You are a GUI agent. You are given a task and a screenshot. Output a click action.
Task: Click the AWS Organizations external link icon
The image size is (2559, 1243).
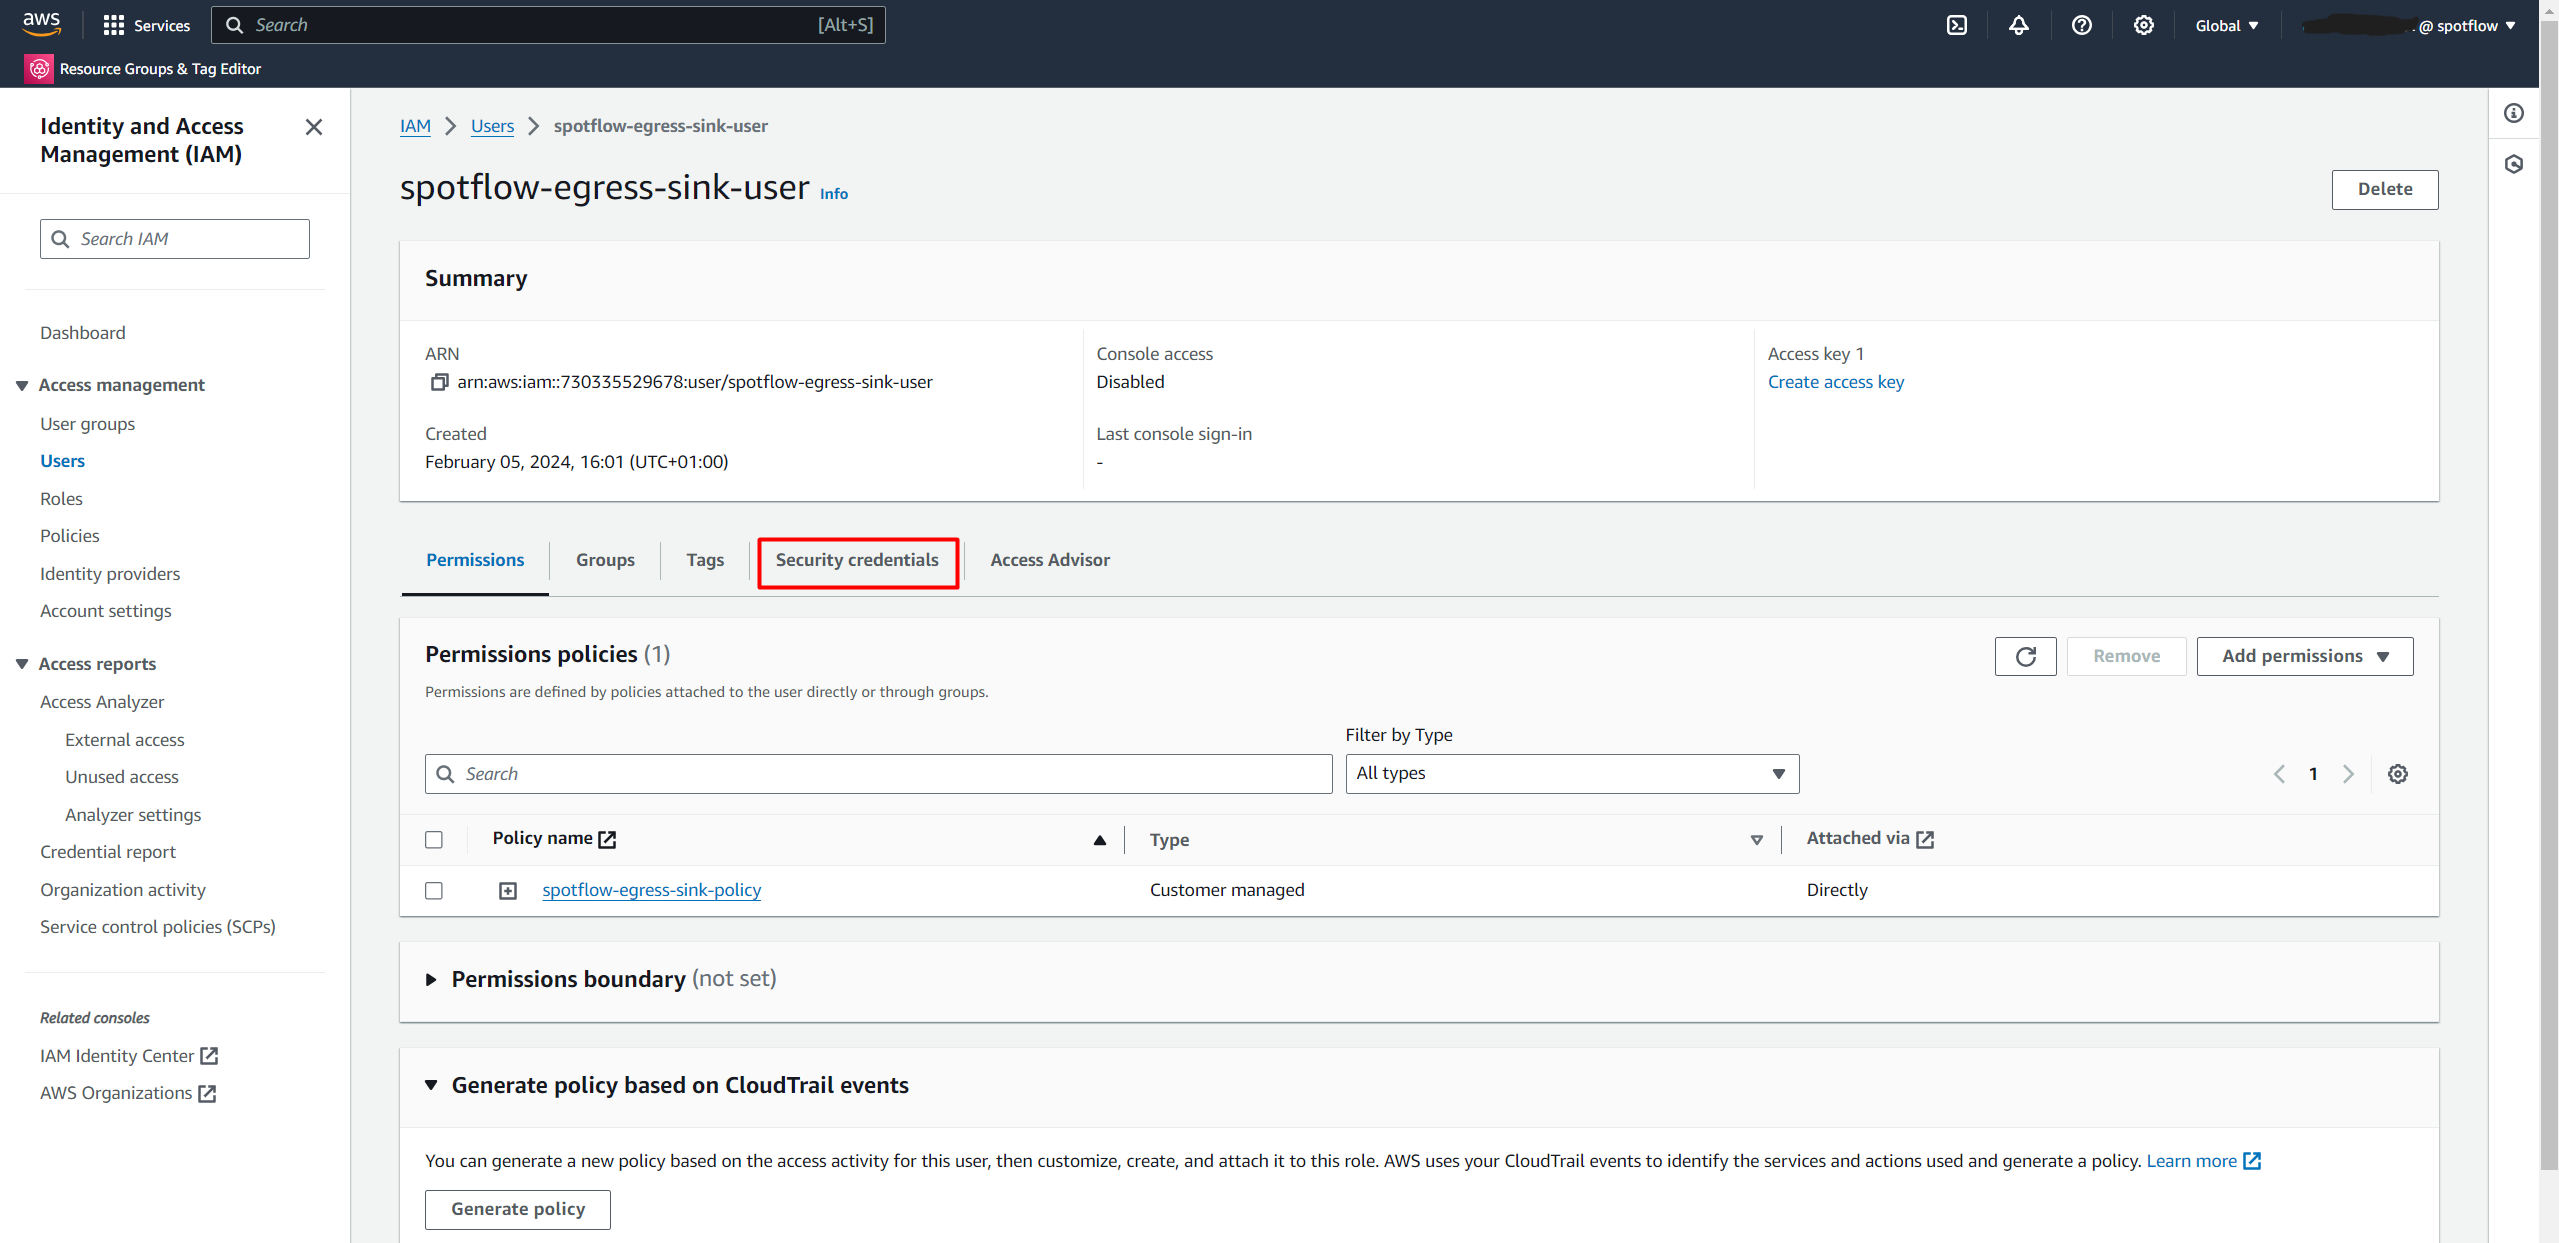tap(207, 1094)
